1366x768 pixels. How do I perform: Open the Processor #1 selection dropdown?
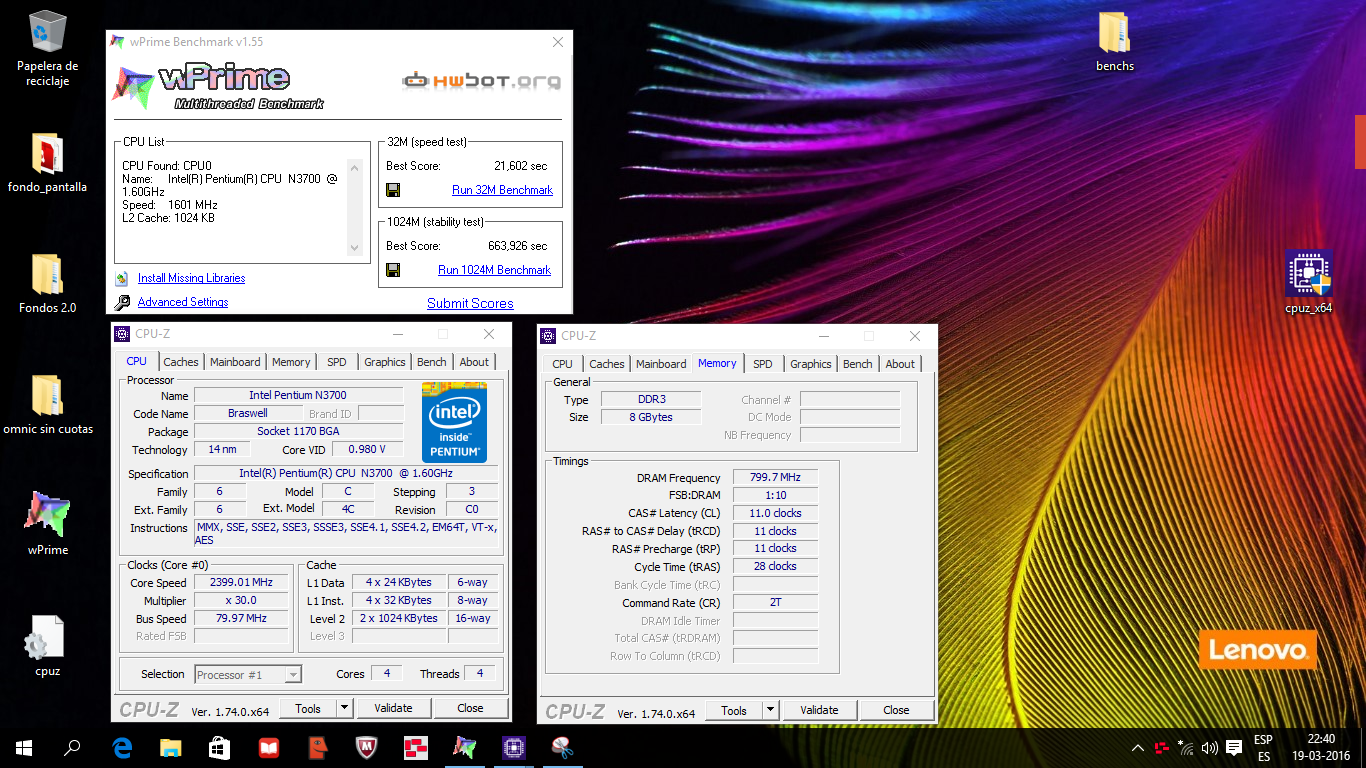point(248,674)
